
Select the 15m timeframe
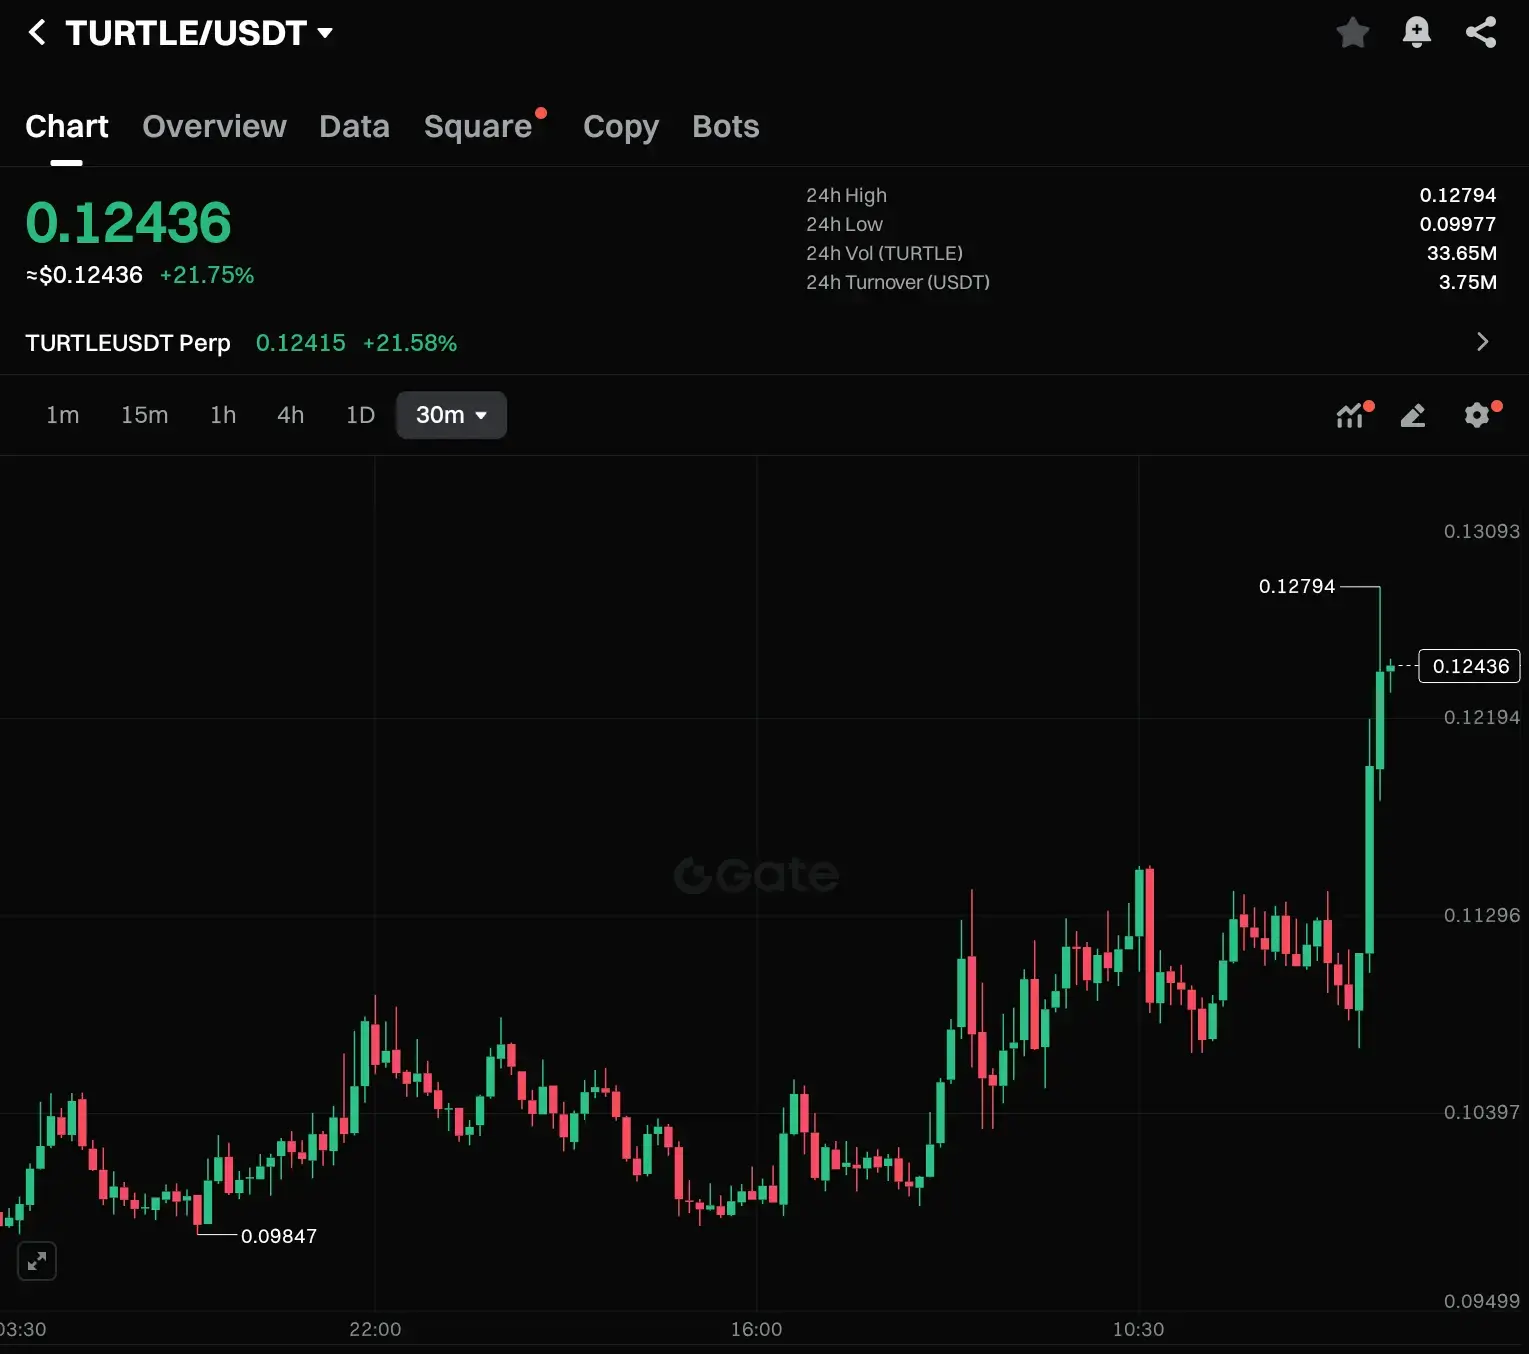coord(145,415)
